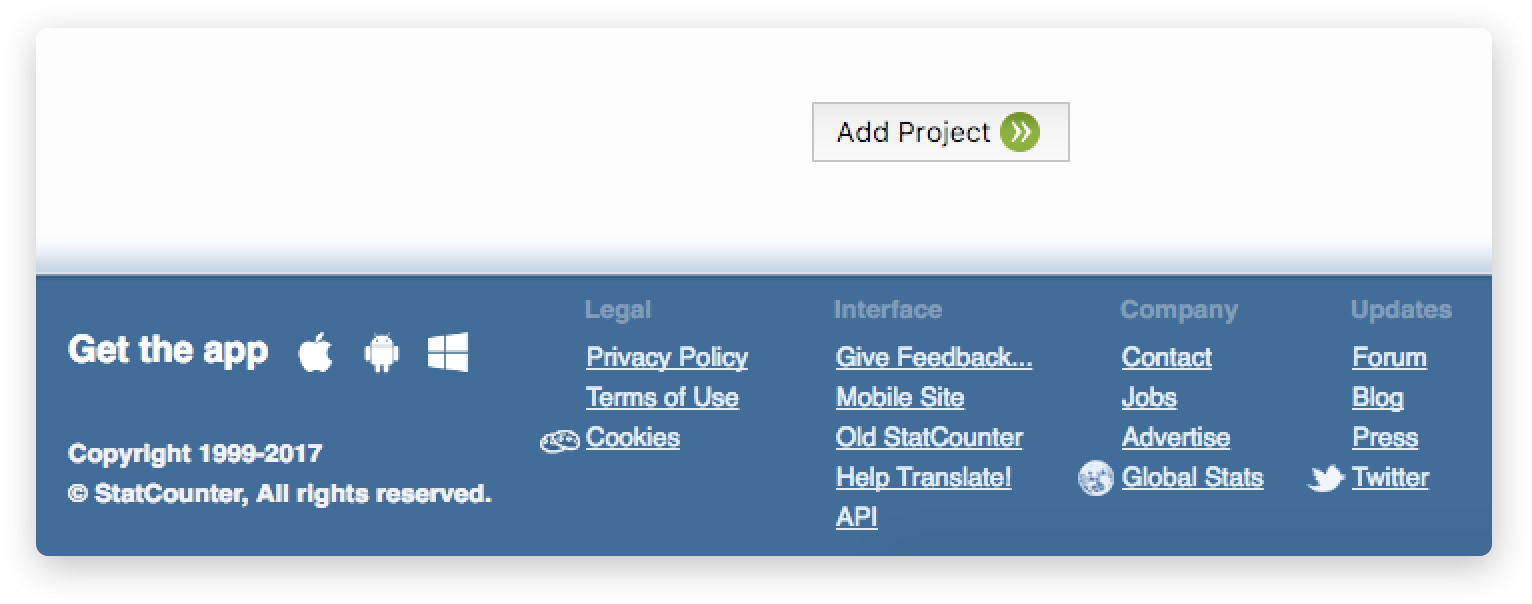Open Old StatCounter
Viewport: 1532px width, 604px height.
929,437
